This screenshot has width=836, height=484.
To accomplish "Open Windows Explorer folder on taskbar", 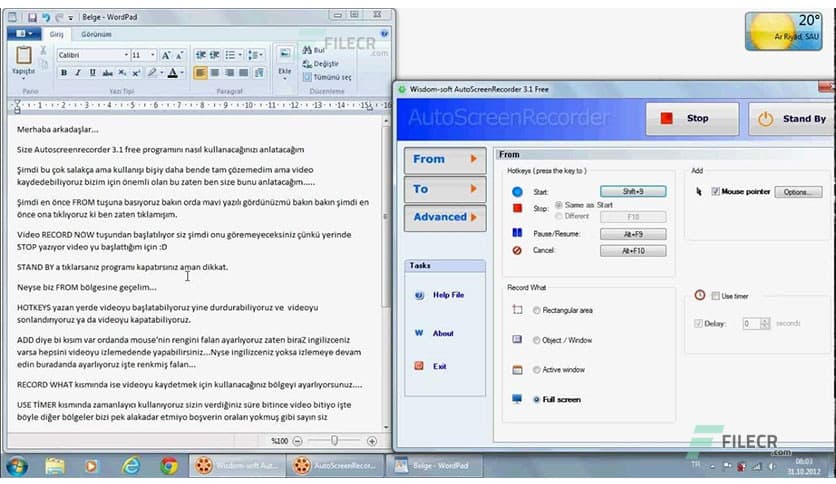I will 55,466.
